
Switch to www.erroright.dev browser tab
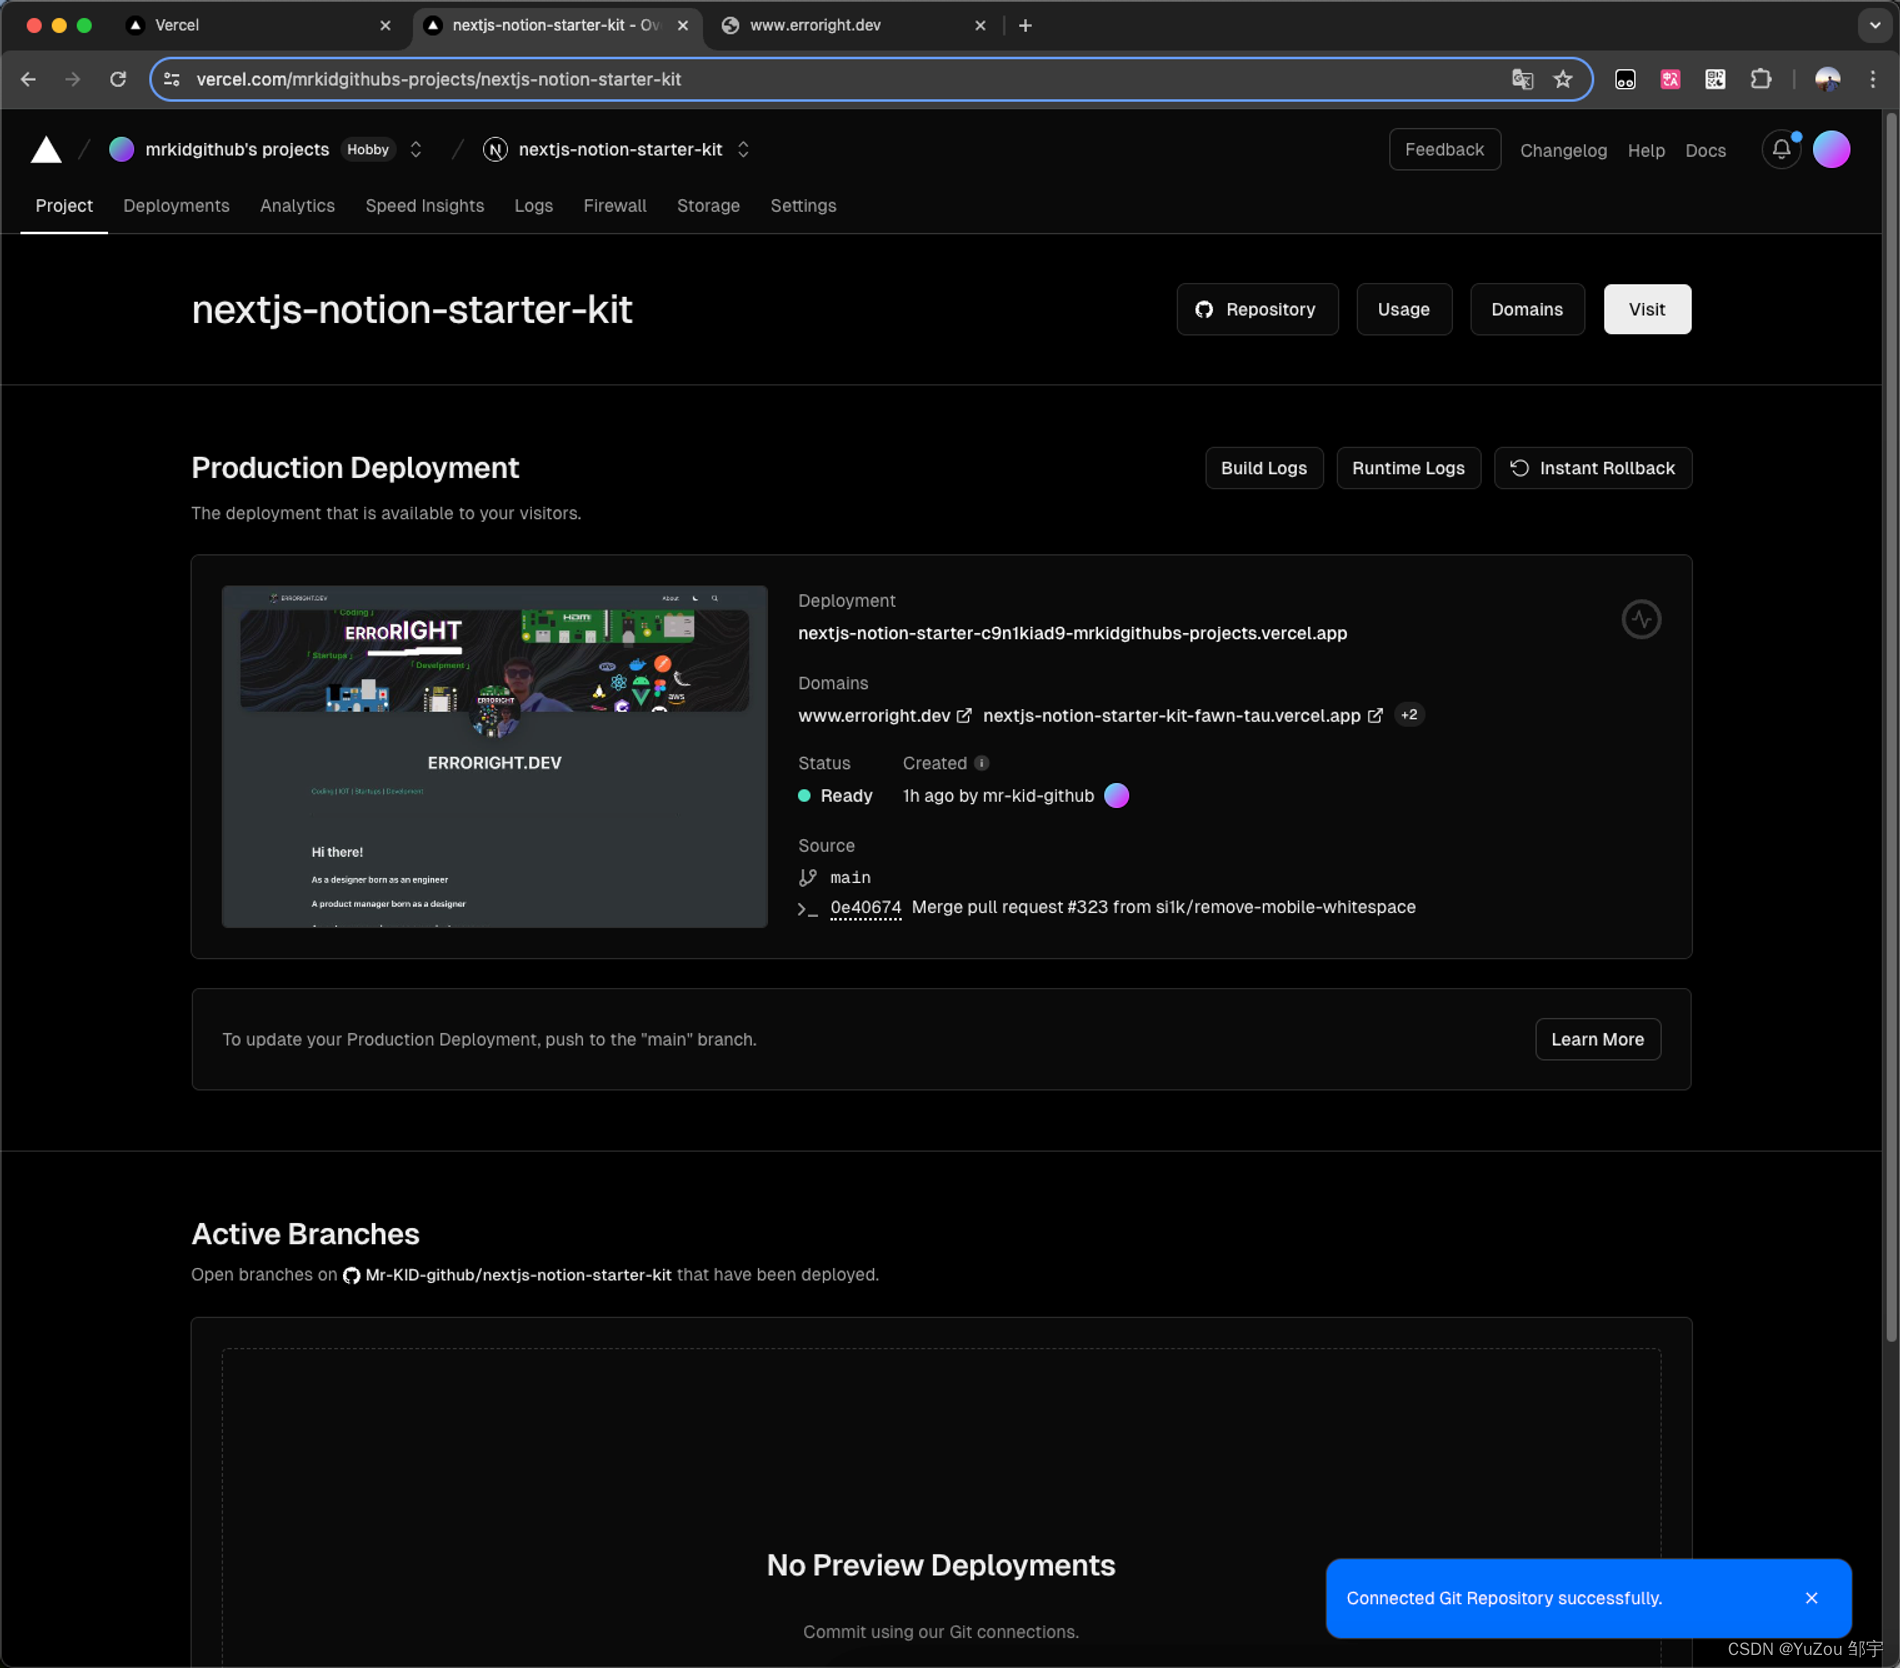click(x=855, y=26)
